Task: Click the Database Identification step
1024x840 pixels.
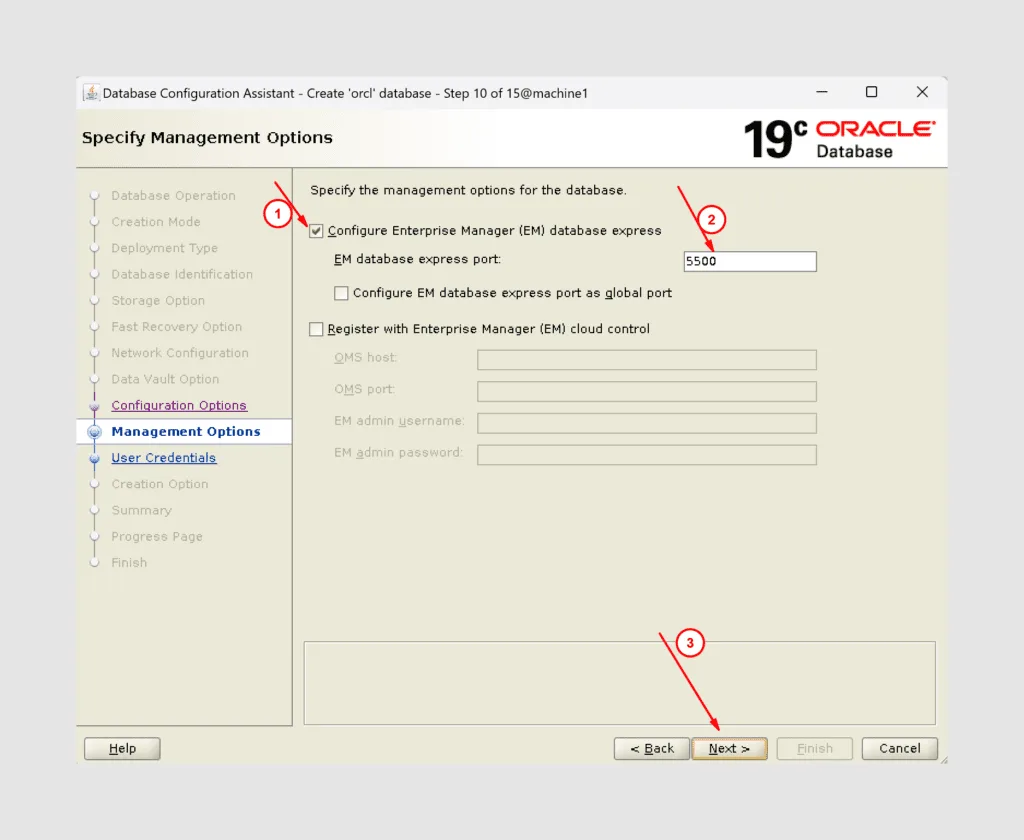Action: click(182, 274)
